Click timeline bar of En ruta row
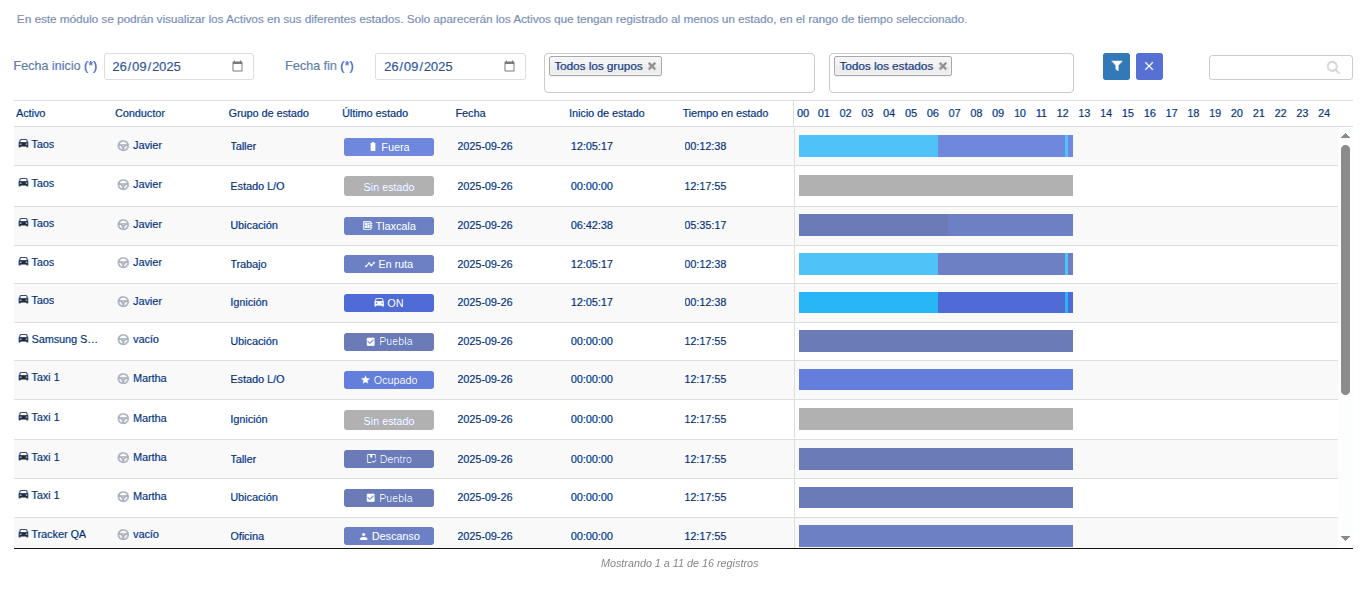 936,264
